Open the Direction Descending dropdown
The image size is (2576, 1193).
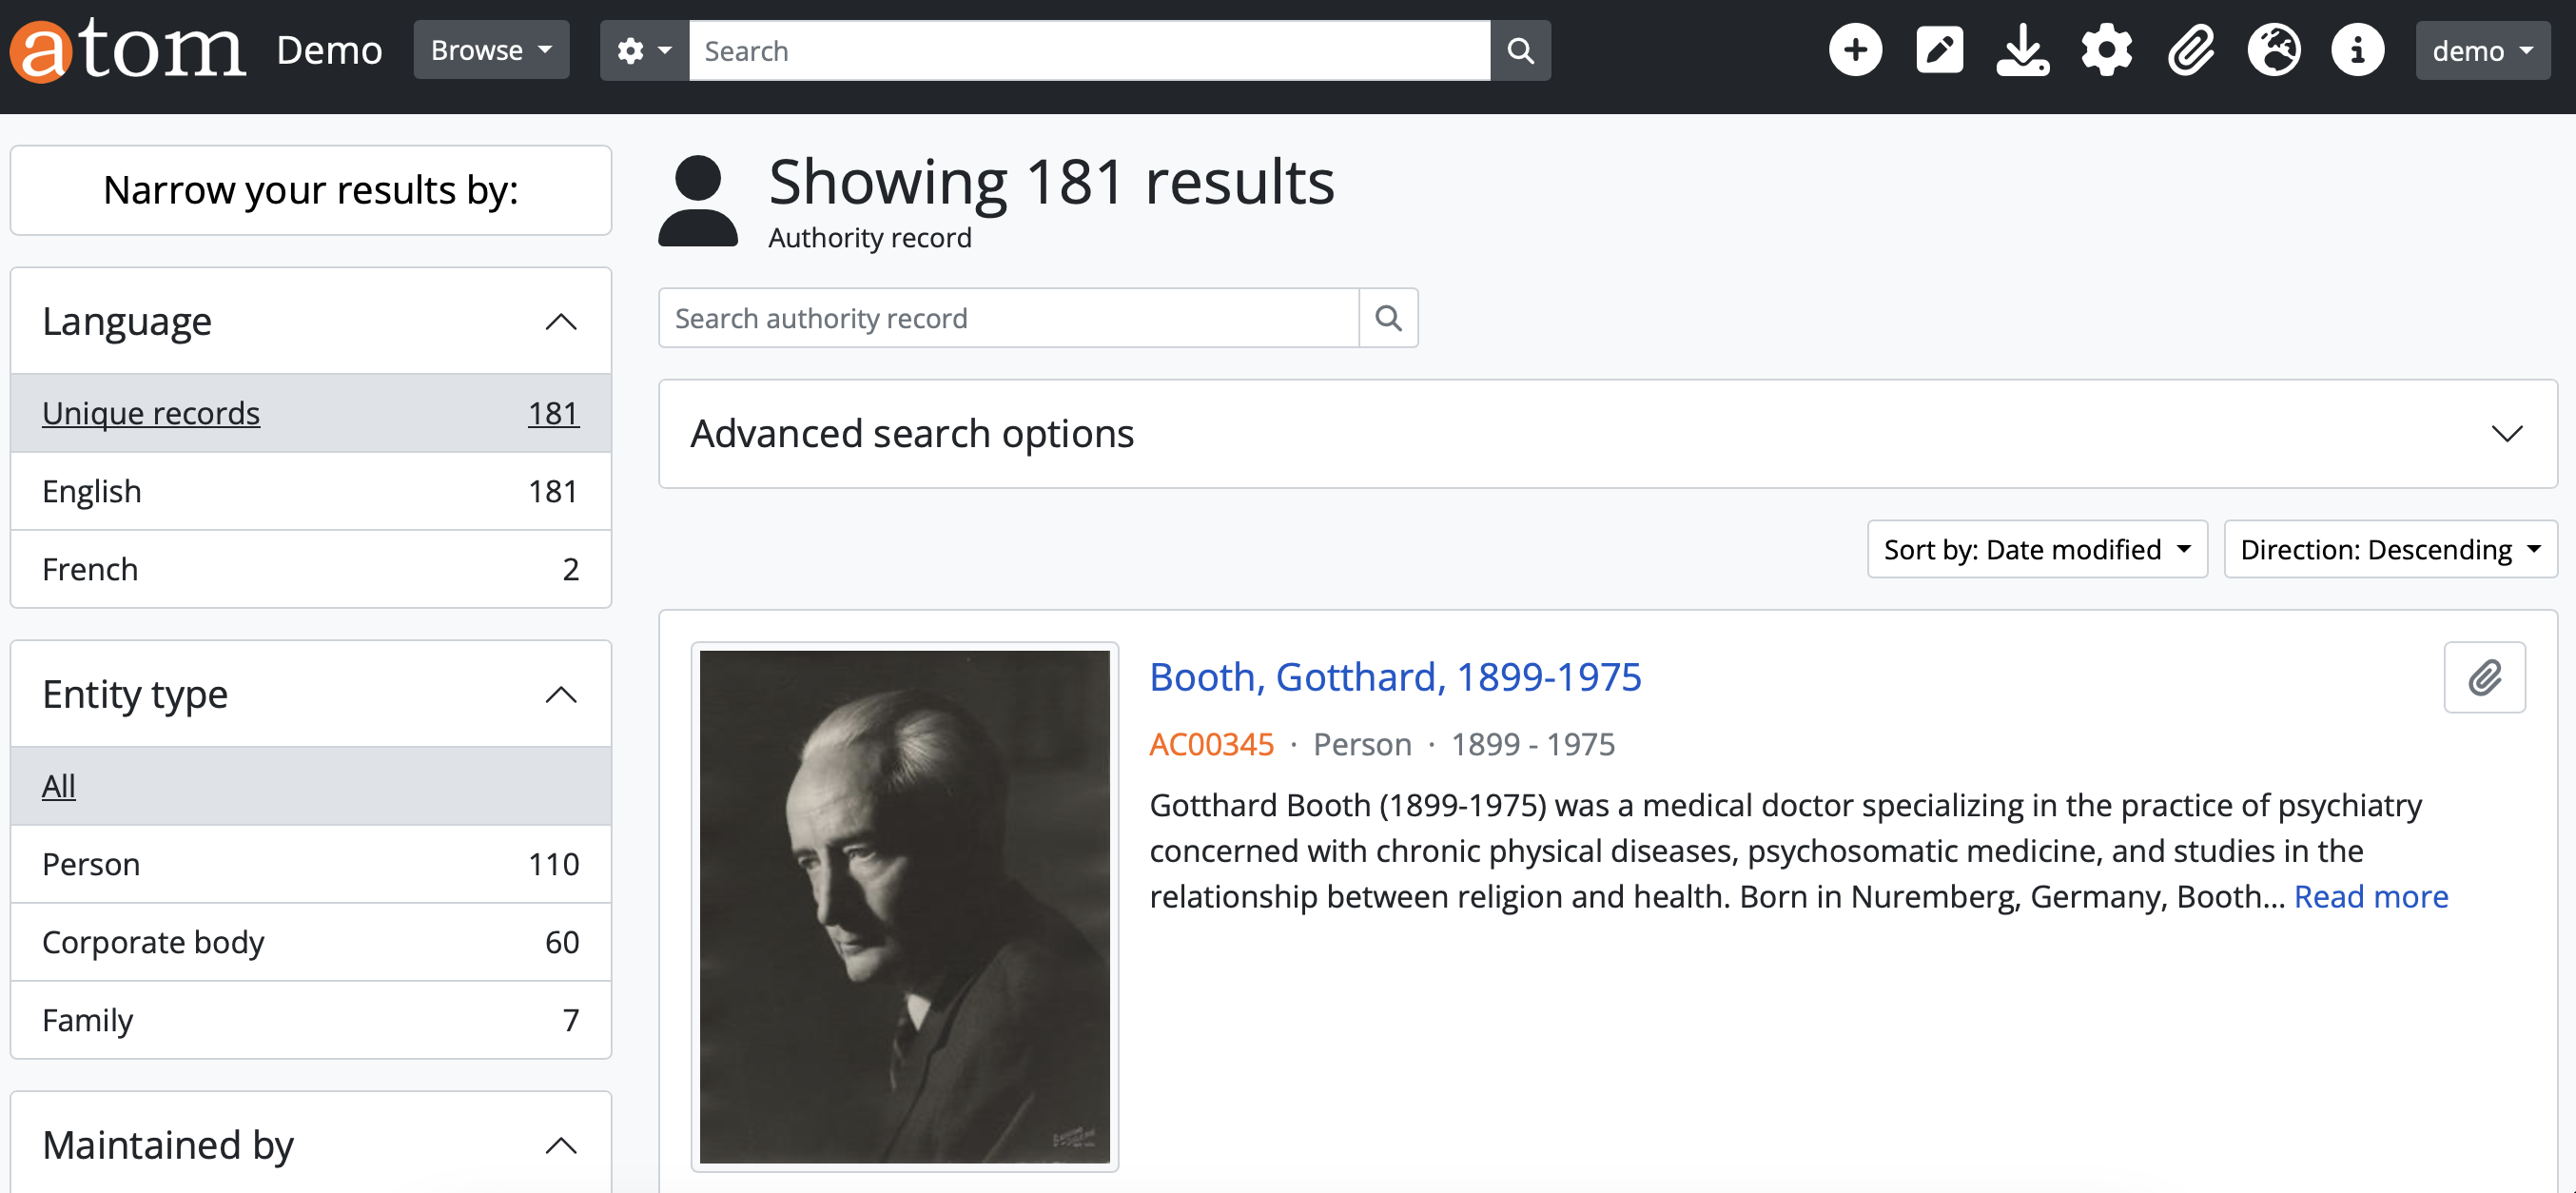coord(2389,549)
